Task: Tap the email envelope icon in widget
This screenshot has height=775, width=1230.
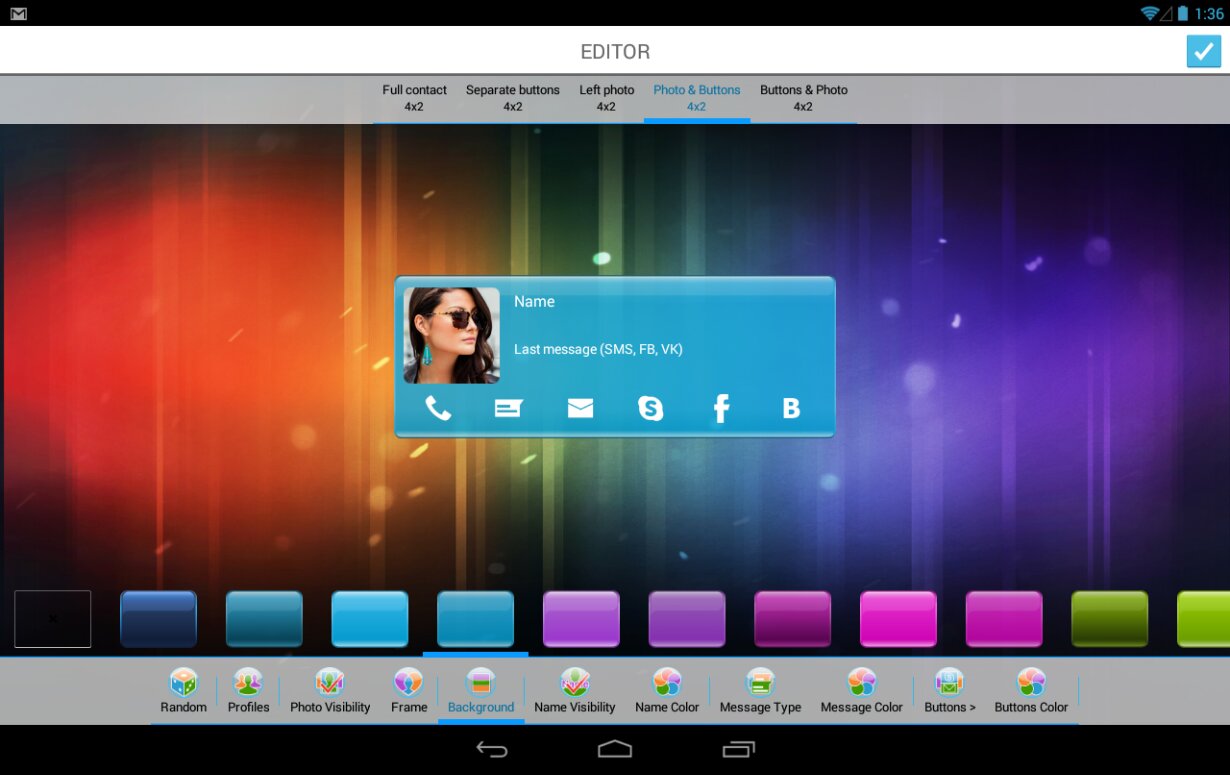Action: point(580,408)
